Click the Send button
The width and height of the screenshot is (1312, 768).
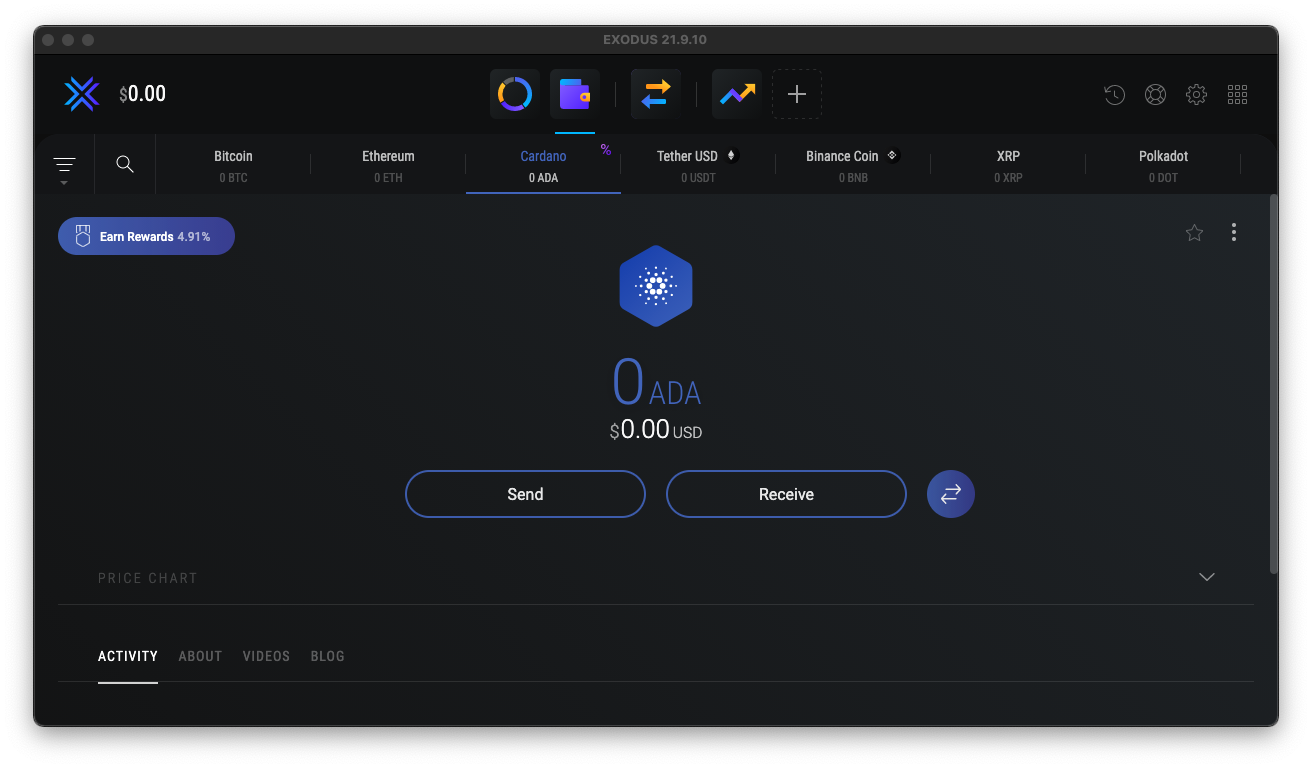tap(525, 494)
